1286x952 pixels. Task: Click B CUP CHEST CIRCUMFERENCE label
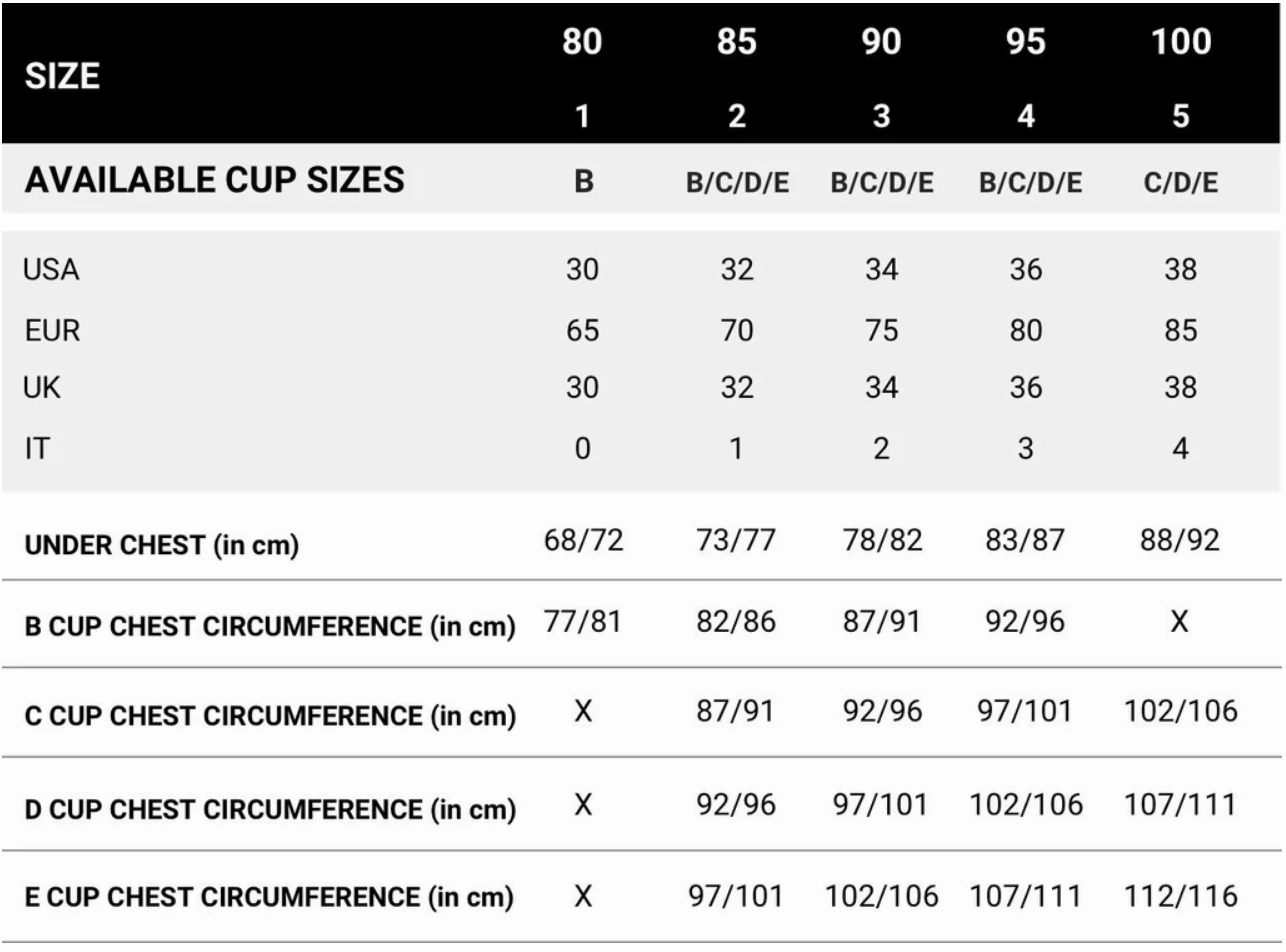coord(269,629)
